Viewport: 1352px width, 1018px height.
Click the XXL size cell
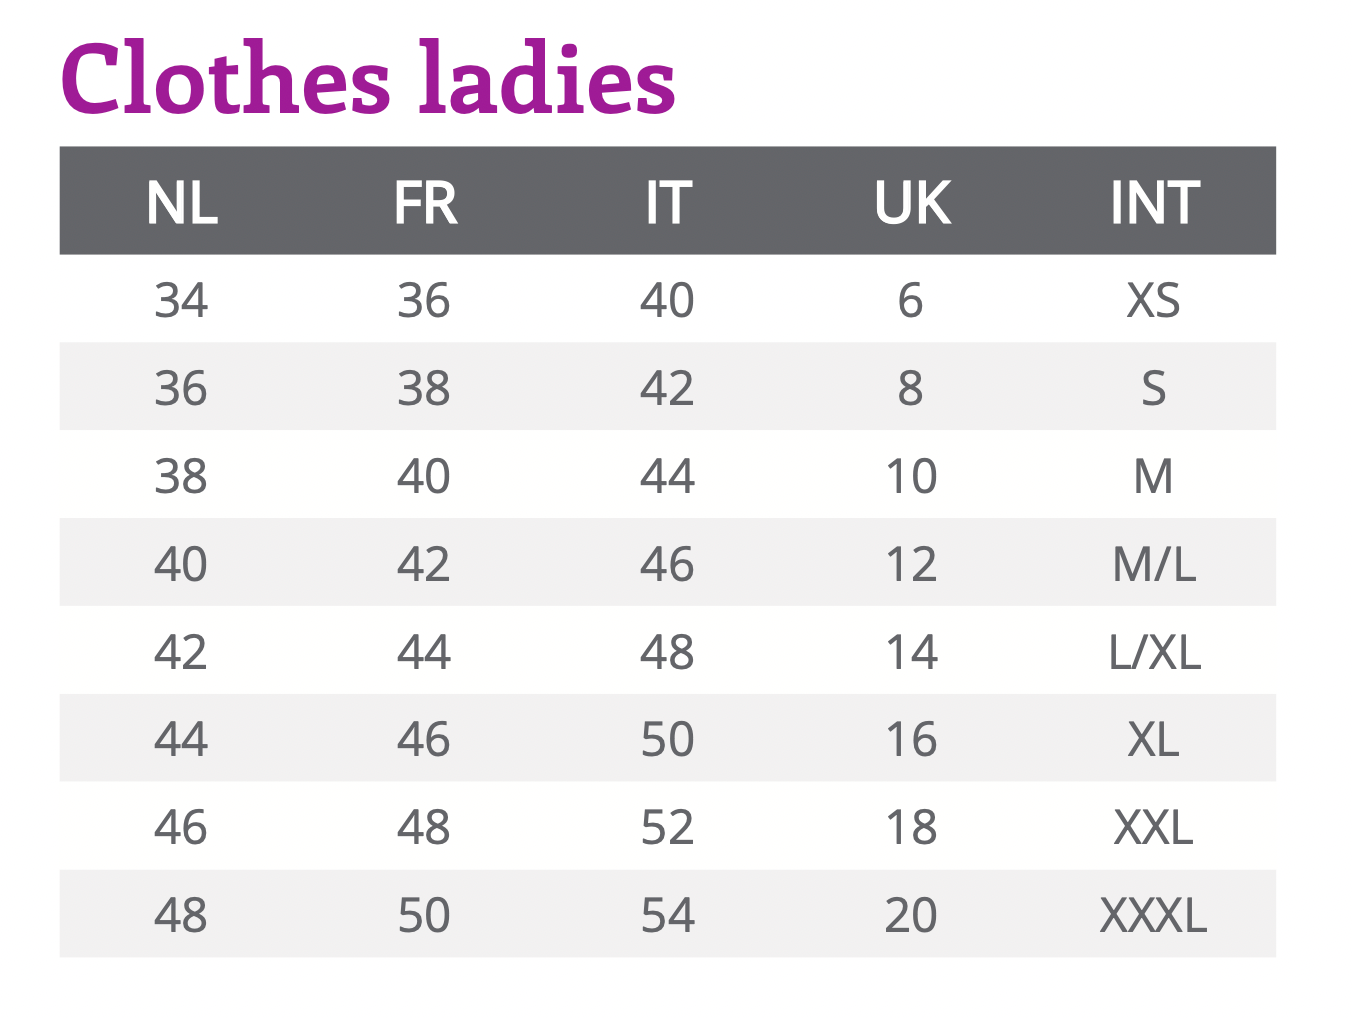click(1154, 827)
